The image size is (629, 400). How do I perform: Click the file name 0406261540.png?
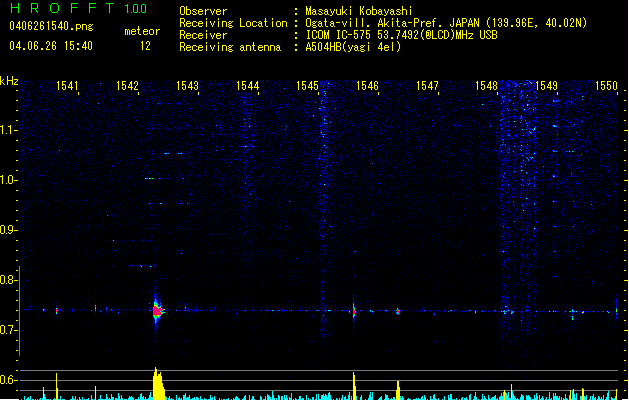[x=51, y=26]
